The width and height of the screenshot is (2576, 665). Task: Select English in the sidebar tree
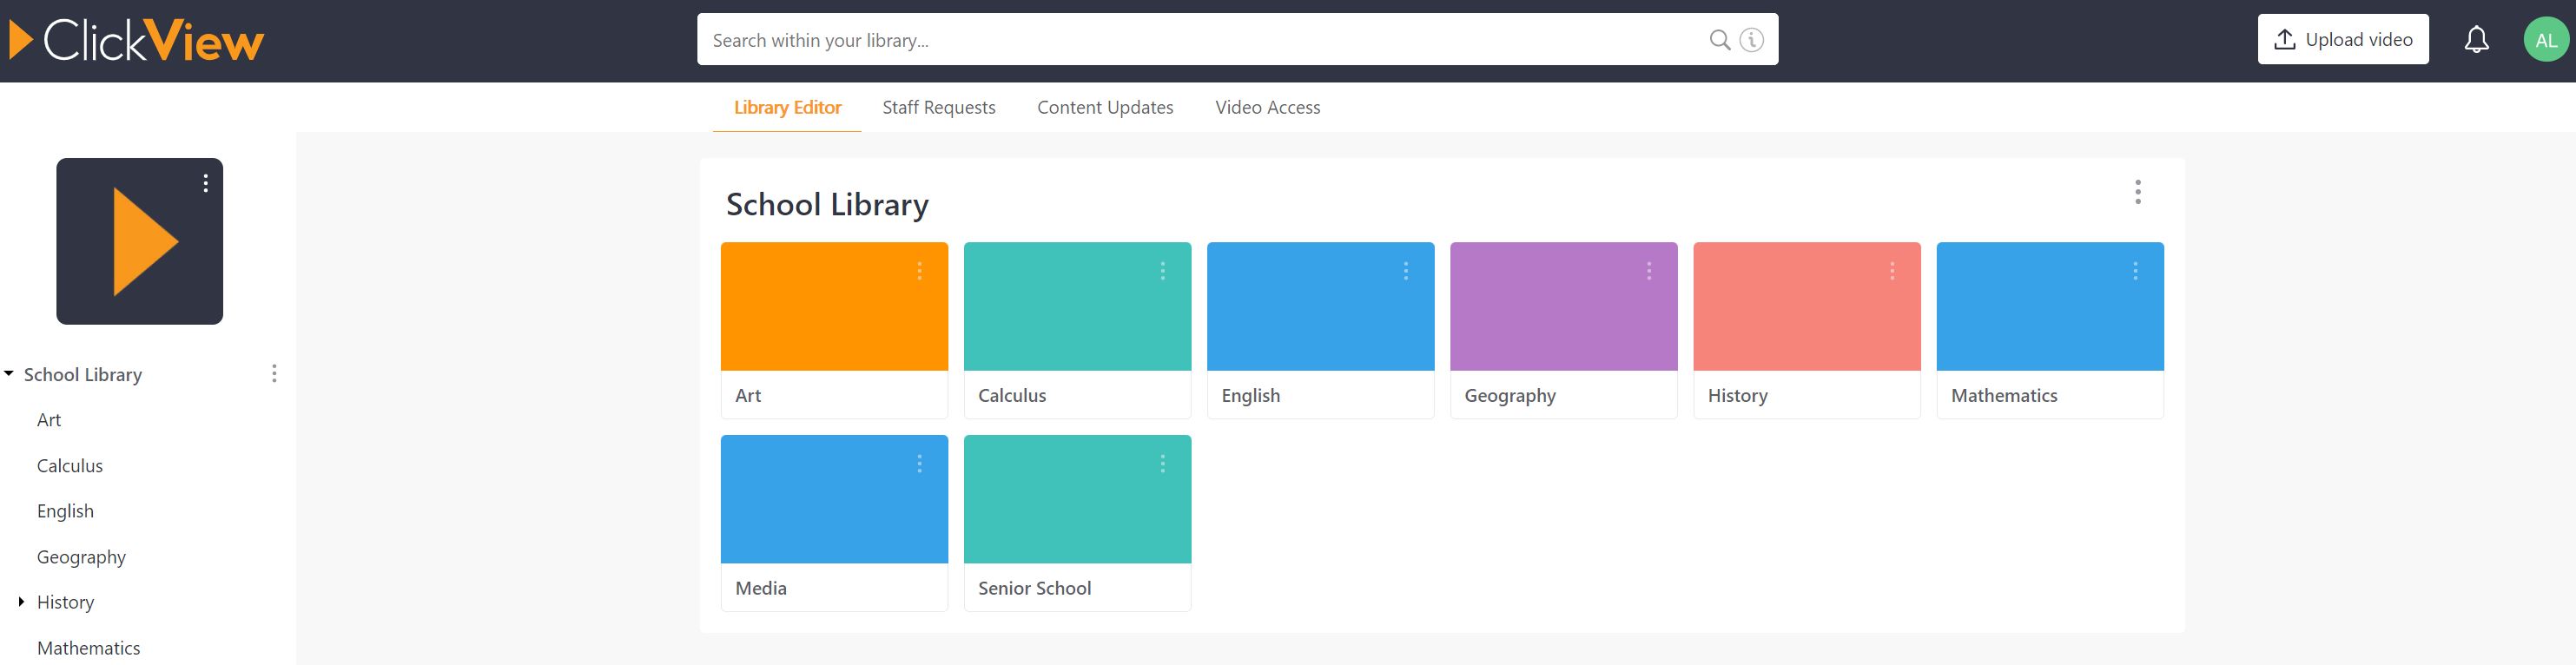65,511
